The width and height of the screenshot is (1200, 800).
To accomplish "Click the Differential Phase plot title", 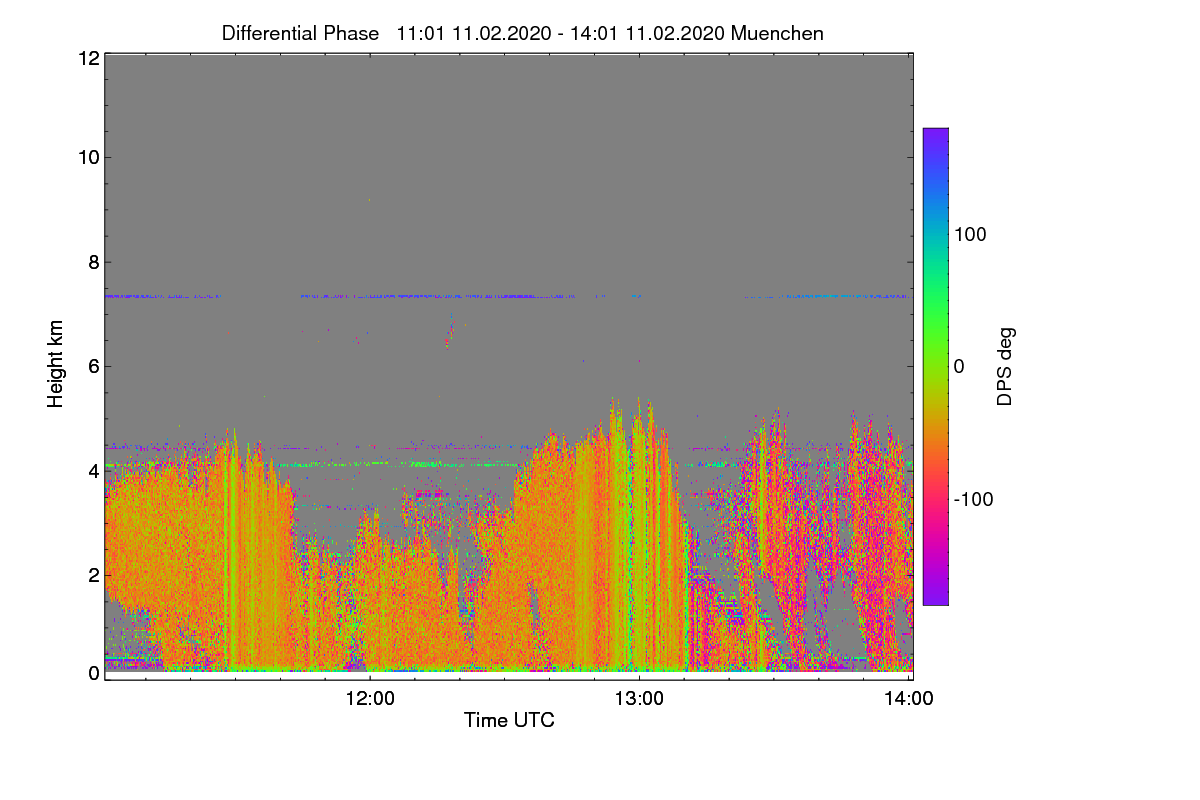I will click(523, 33).
